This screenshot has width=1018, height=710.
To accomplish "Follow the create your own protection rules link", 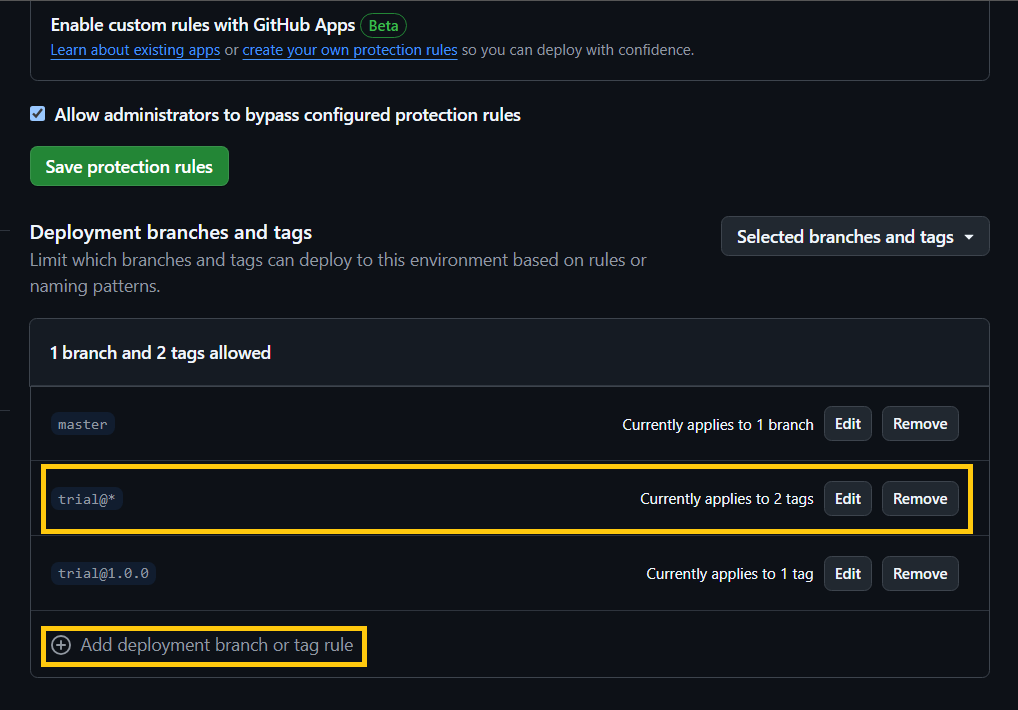I will click(x=349, y=50).
